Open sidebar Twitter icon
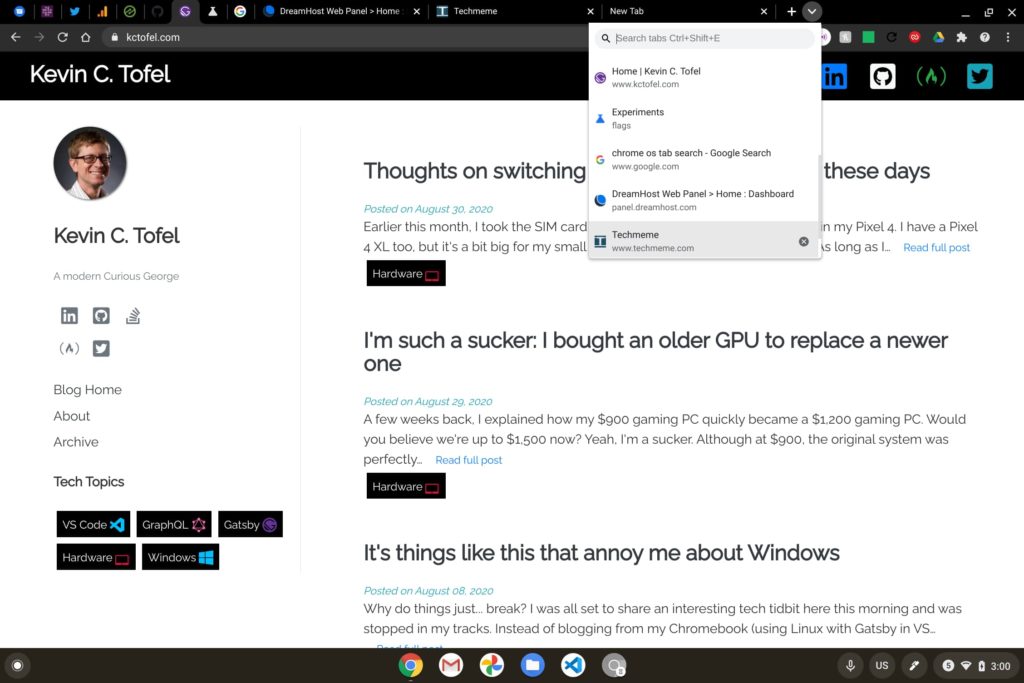This screenshot has height=683, width=1024. (x=101, y=348)
